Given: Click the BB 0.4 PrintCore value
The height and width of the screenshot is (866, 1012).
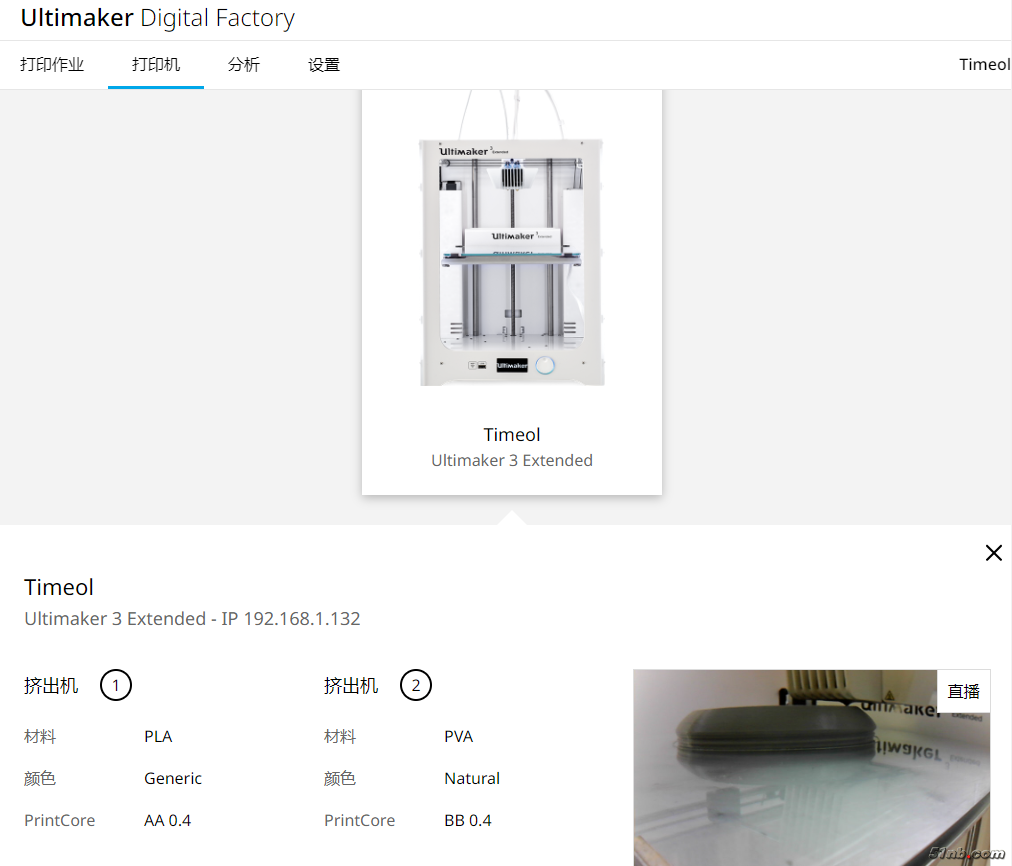Looking at the screenshot, I should pos(468,821).
